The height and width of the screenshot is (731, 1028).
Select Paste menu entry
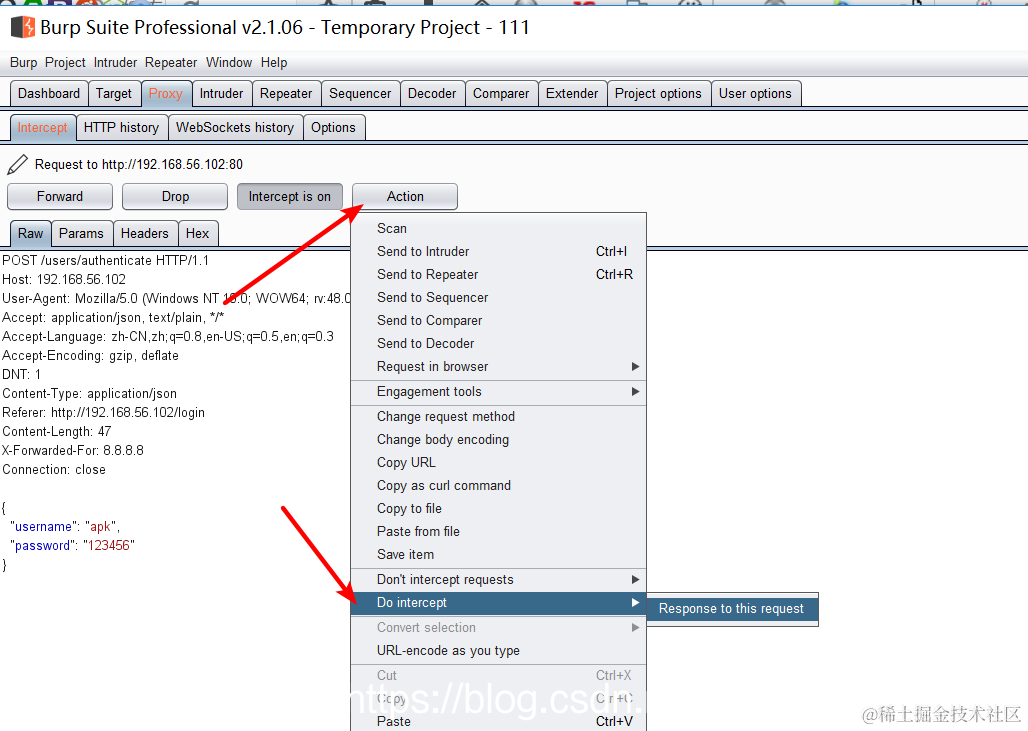498,721
